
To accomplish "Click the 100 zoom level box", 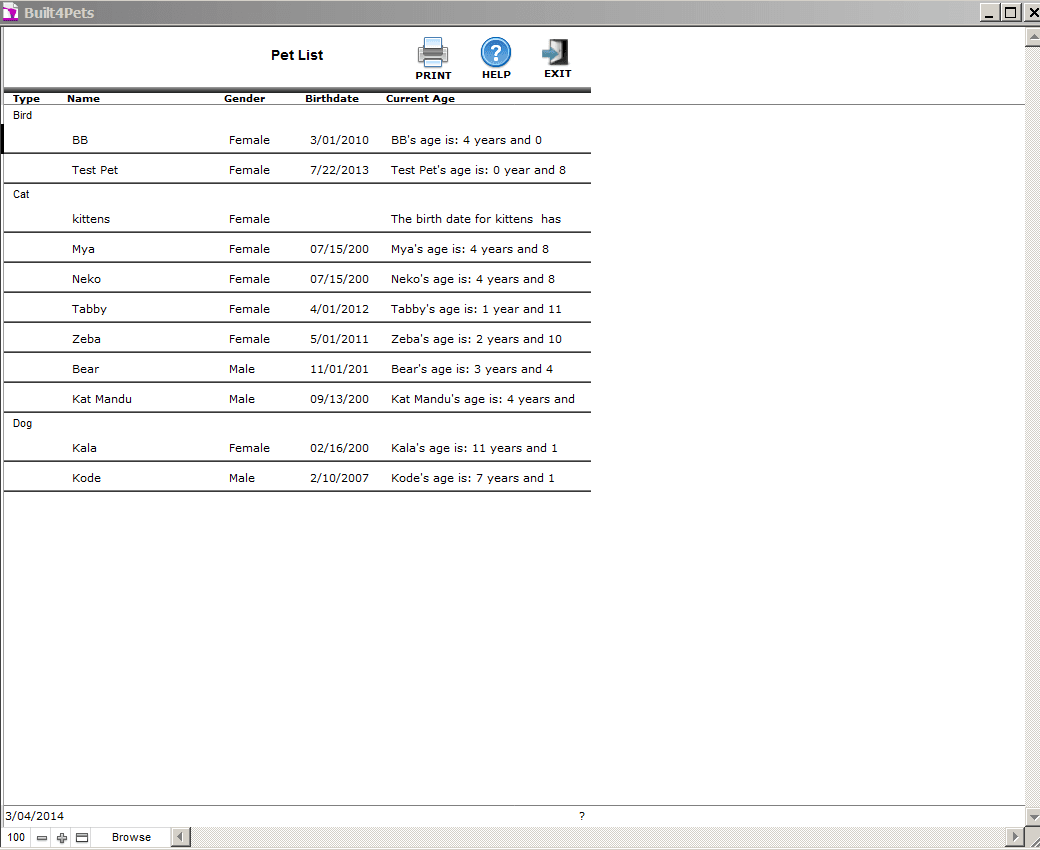I will click(x=16, y=838).
